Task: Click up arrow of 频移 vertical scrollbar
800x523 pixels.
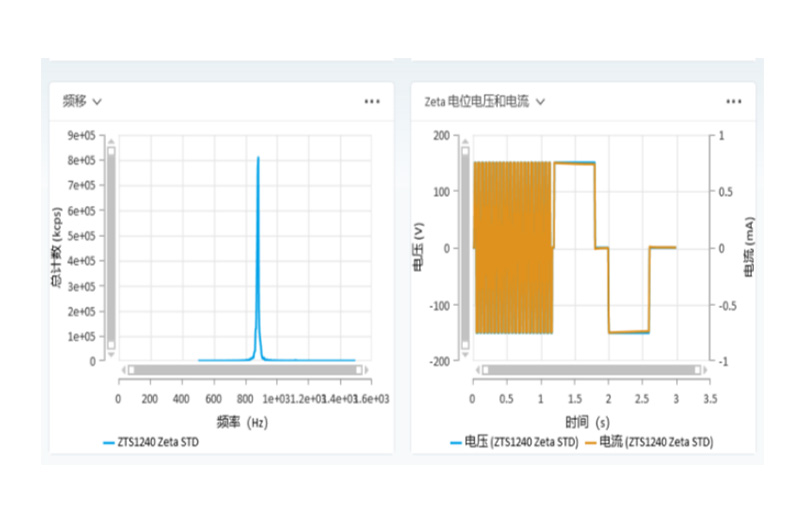Action: point(111,141)
